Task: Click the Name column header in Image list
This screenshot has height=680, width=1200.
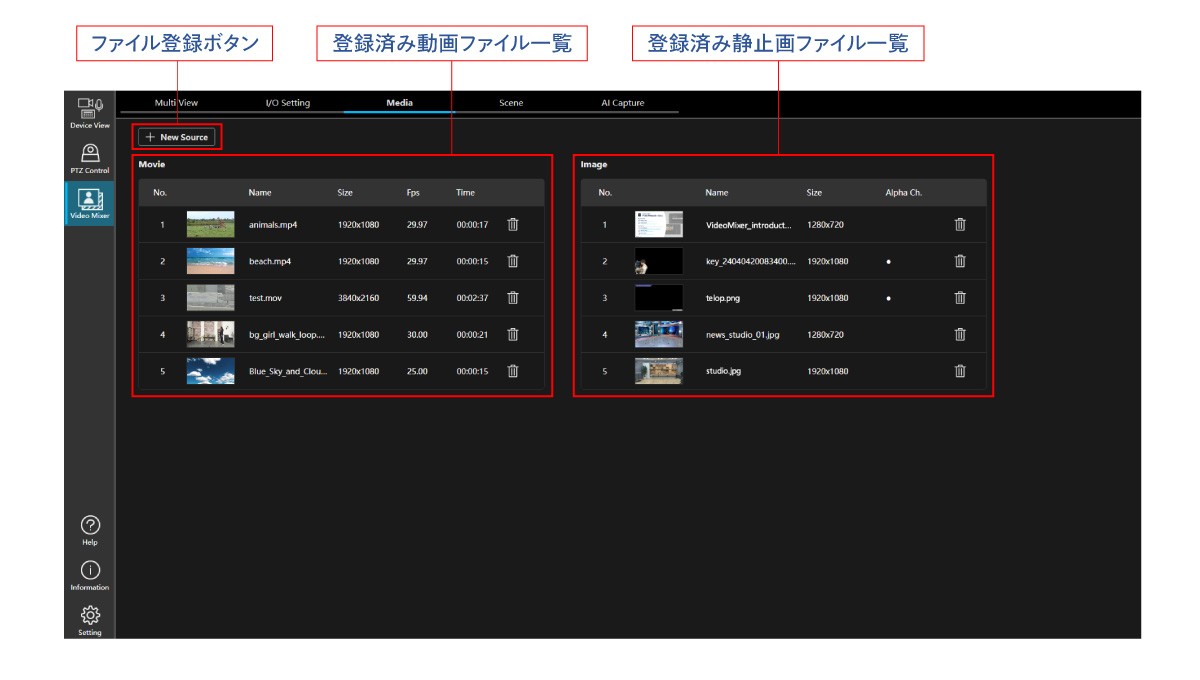Action: [716, 193]
